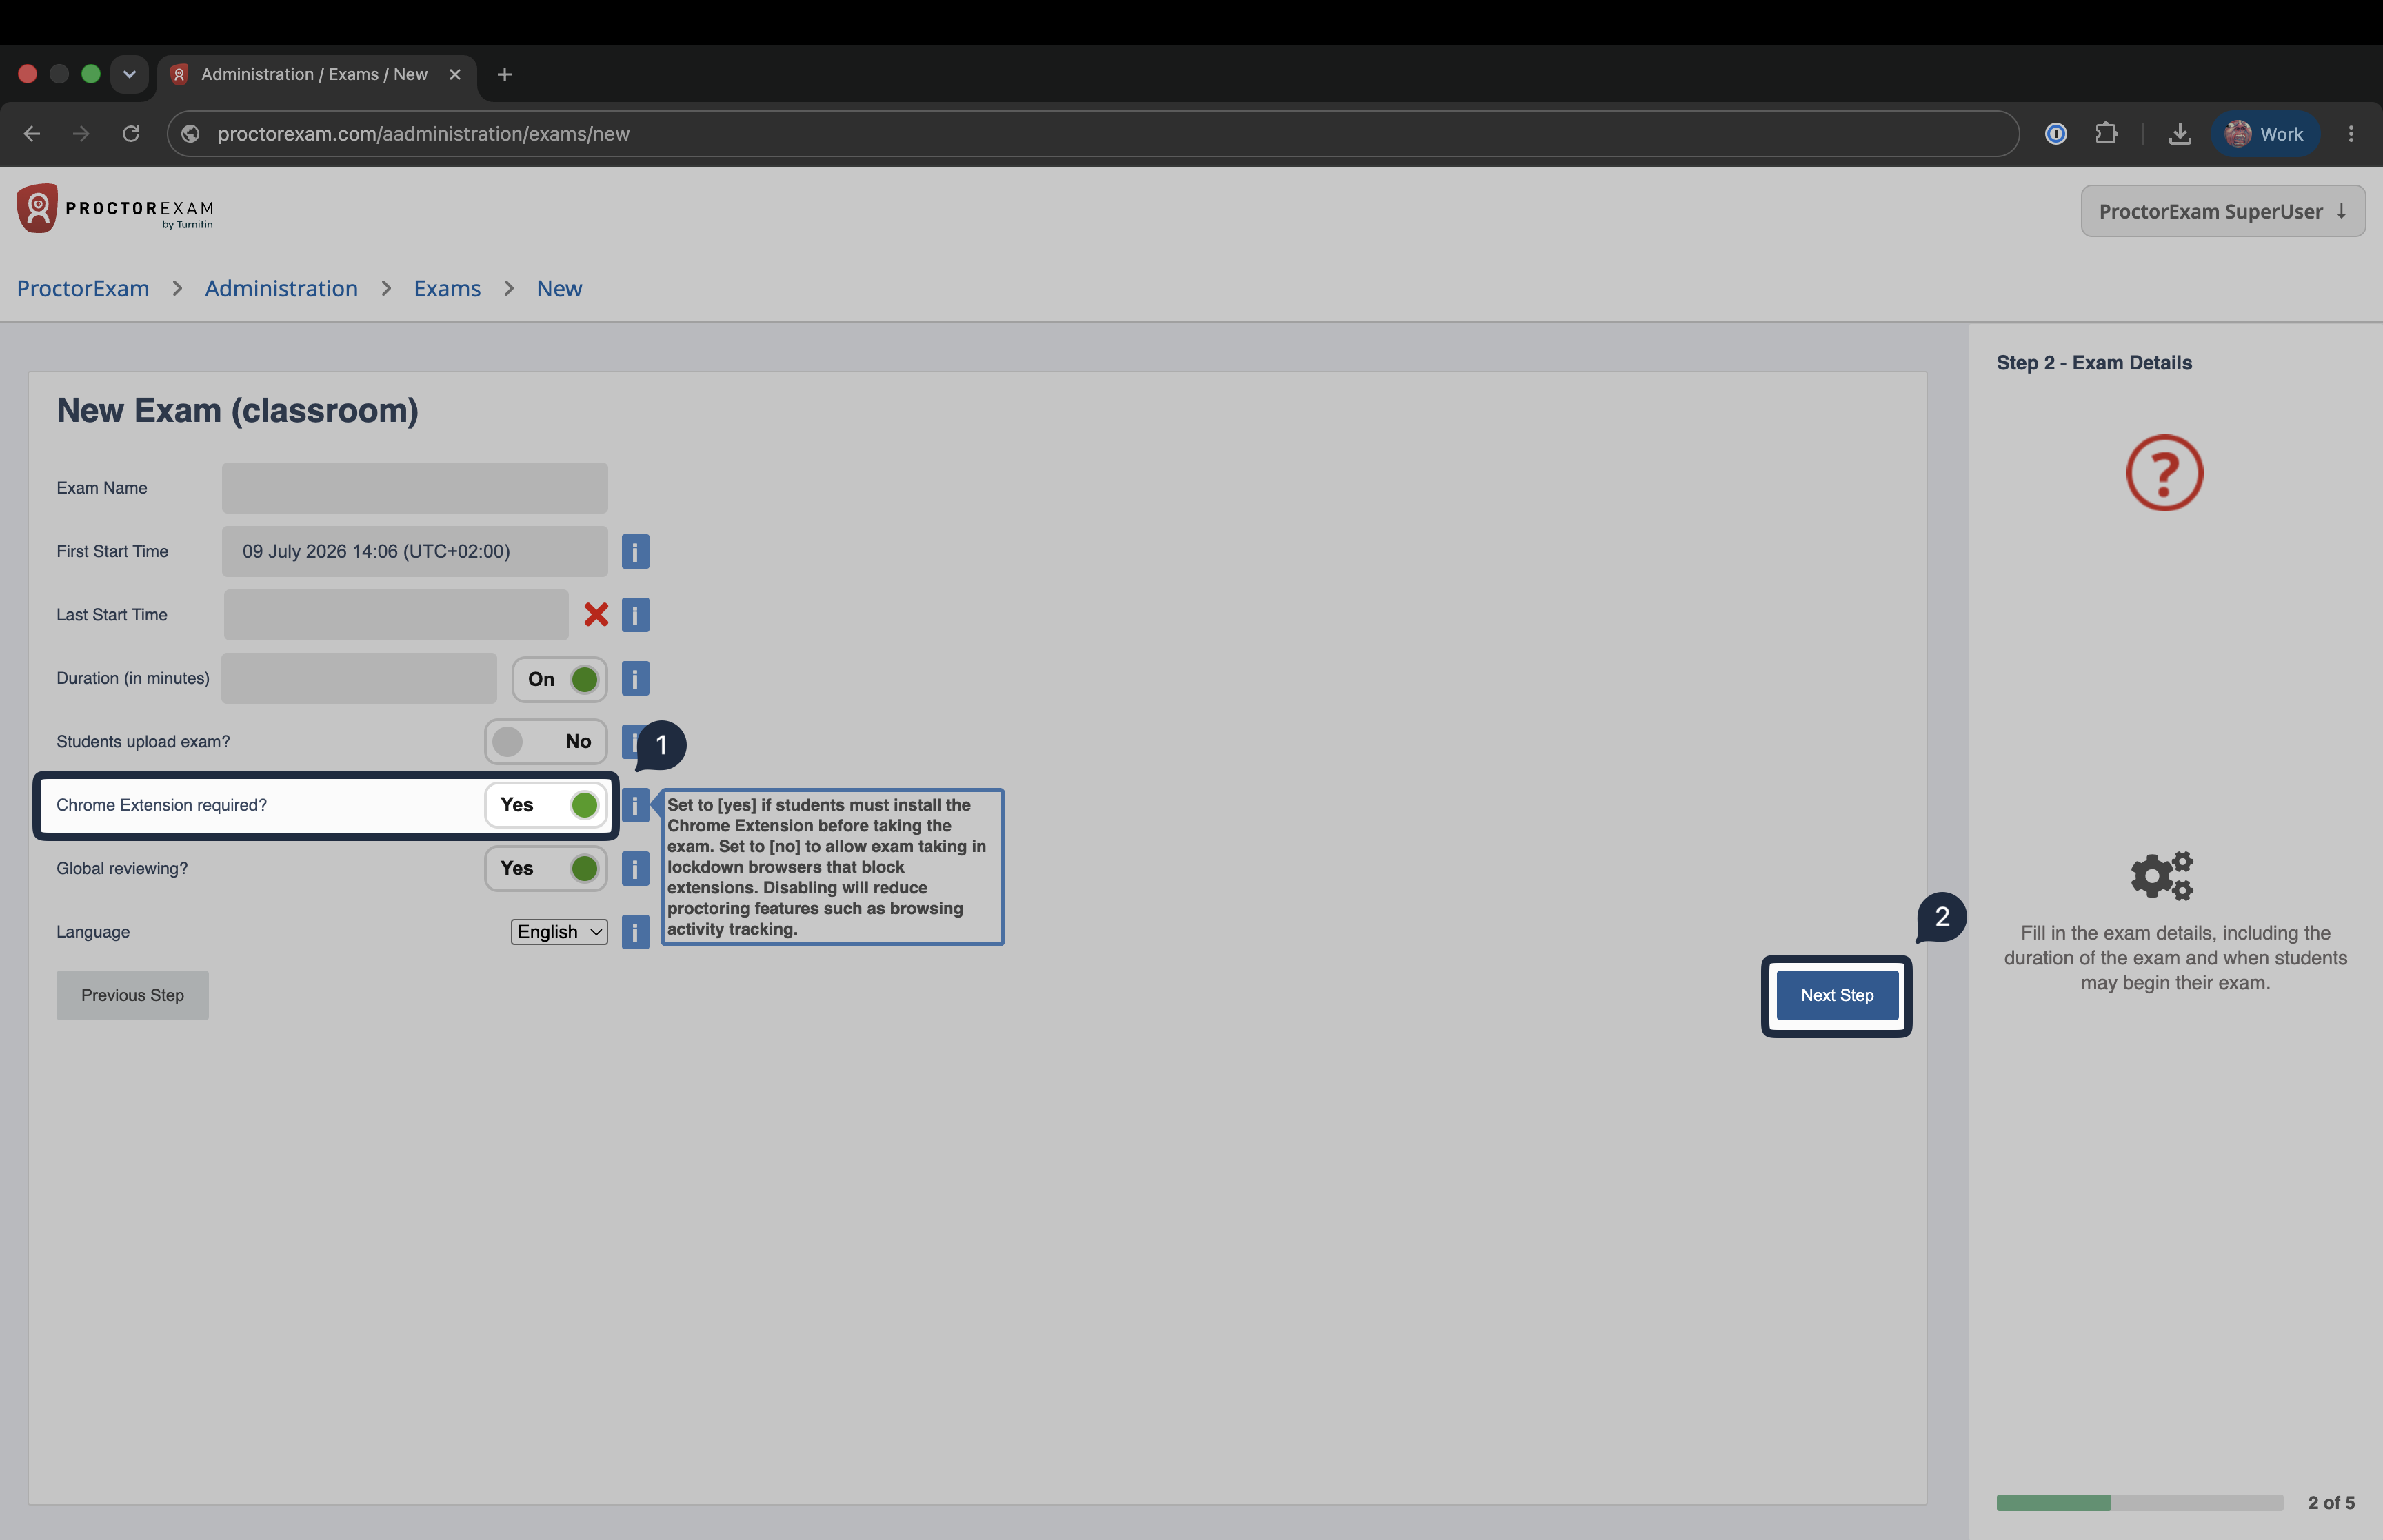Screen dimensions: 2383x1540
Task: Open the Chrome extensions puzzle icon
Action: pos(2106,134)
